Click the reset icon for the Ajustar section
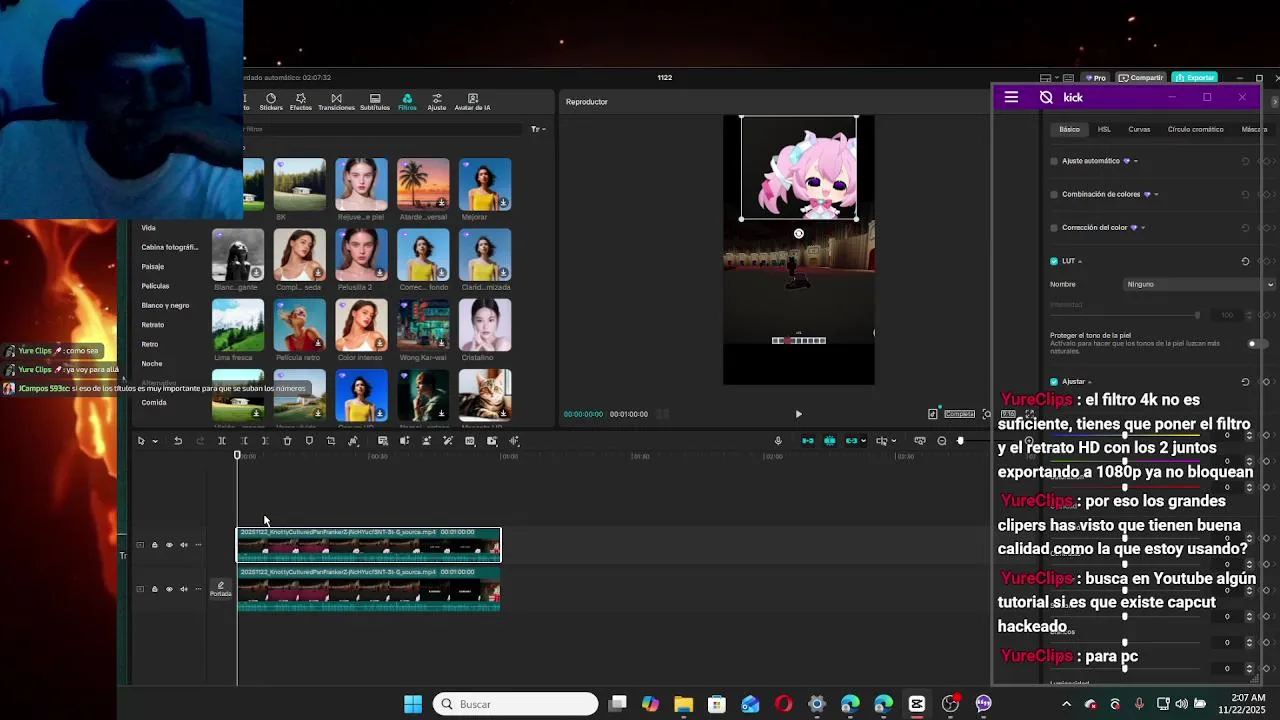This screenshot has height=720, width=1280. click(1245, 382)
